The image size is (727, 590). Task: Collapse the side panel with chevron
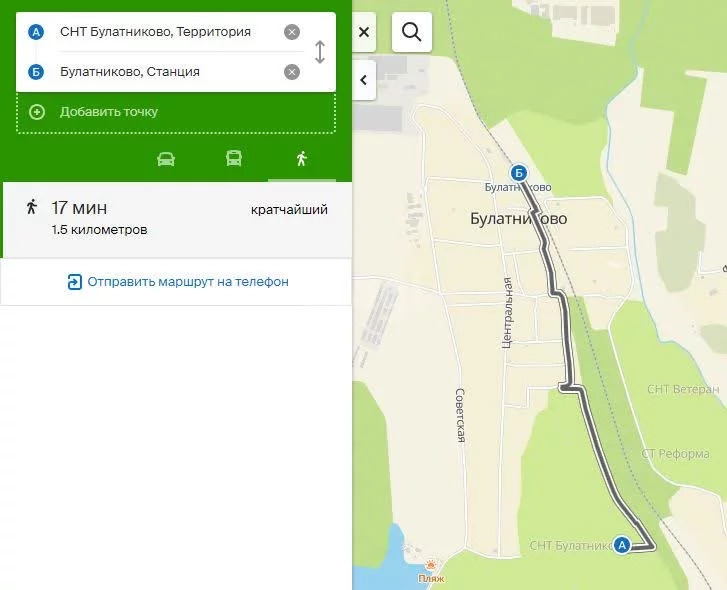coord(364,80)
